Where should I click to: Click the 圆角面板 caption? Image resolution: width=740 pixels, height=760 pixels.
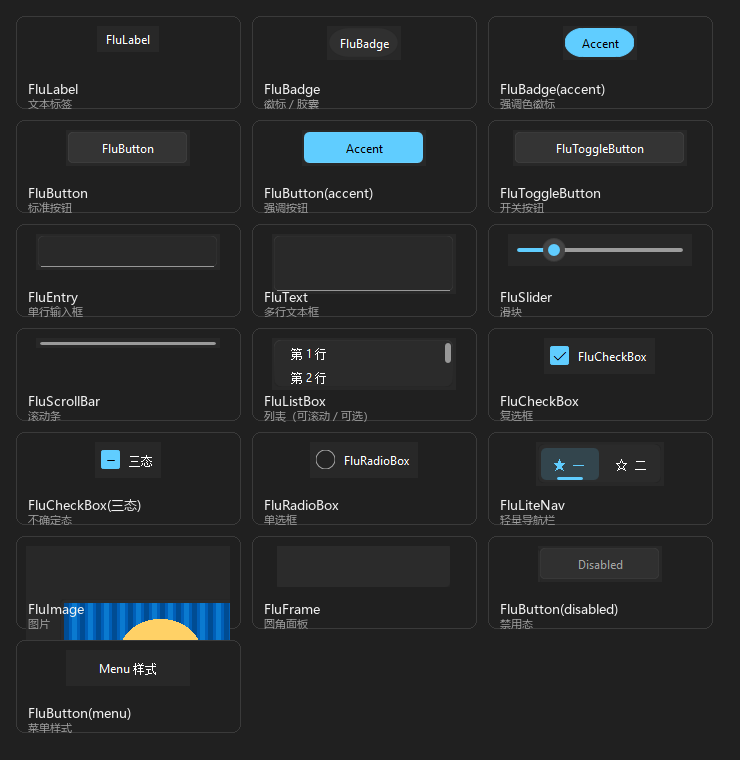286,624
